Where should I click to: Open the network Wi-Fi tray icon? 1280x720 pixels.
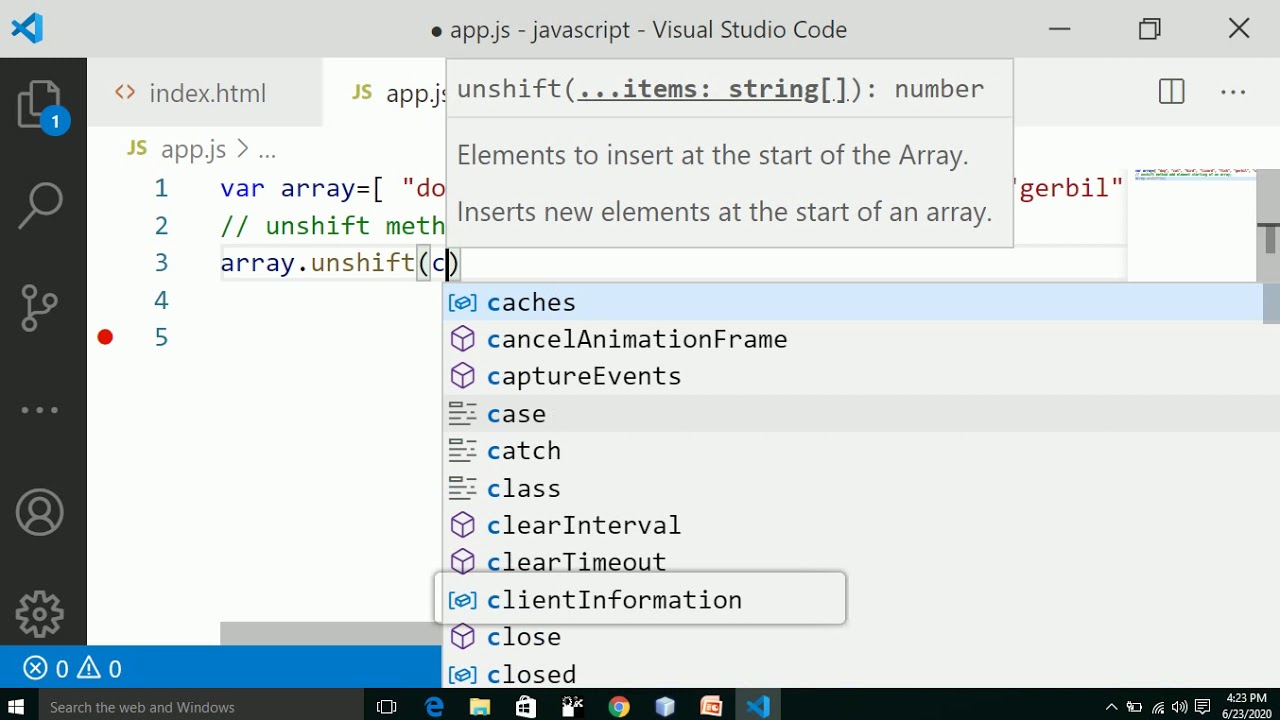click(x=1158, y=707)
